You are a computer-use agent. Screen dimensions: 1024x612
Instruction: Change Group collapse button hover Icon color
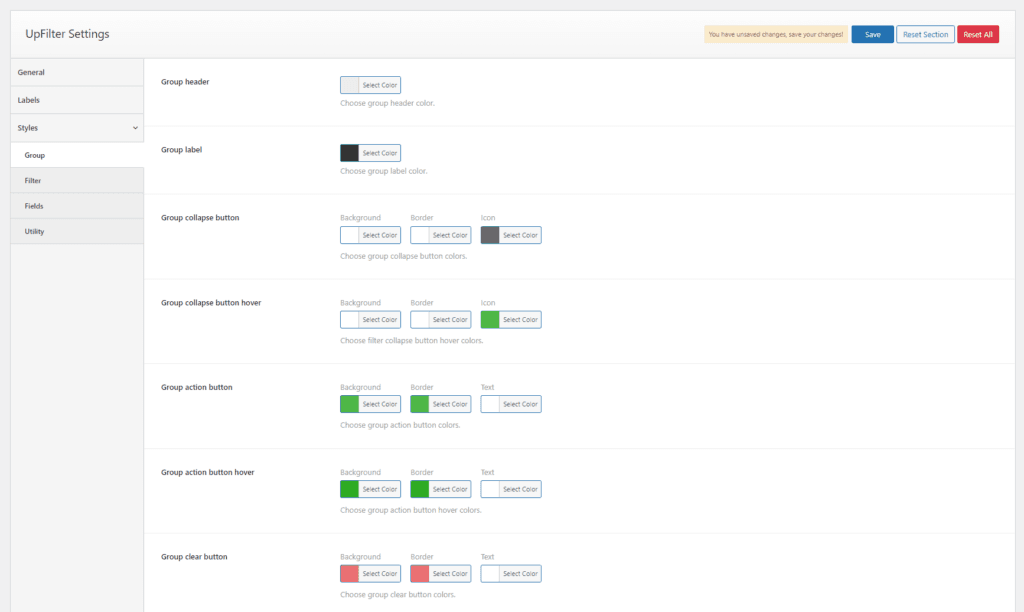[510, 320]
